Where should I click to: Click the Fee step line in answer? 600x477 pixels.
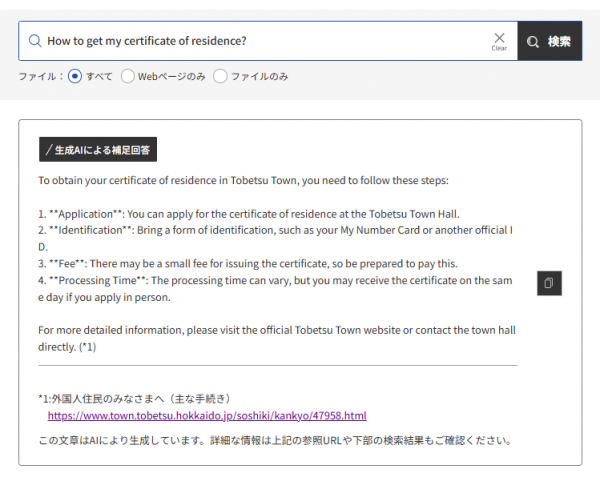247,264
